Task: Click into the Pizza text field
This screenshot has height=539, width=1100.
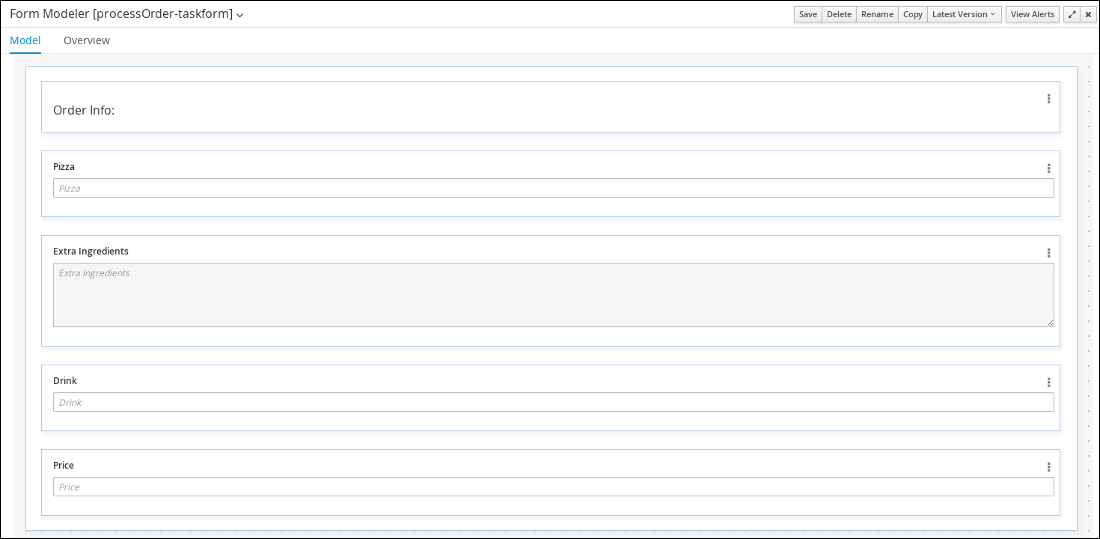Action: pyautogui.click(x=554, y=188)
